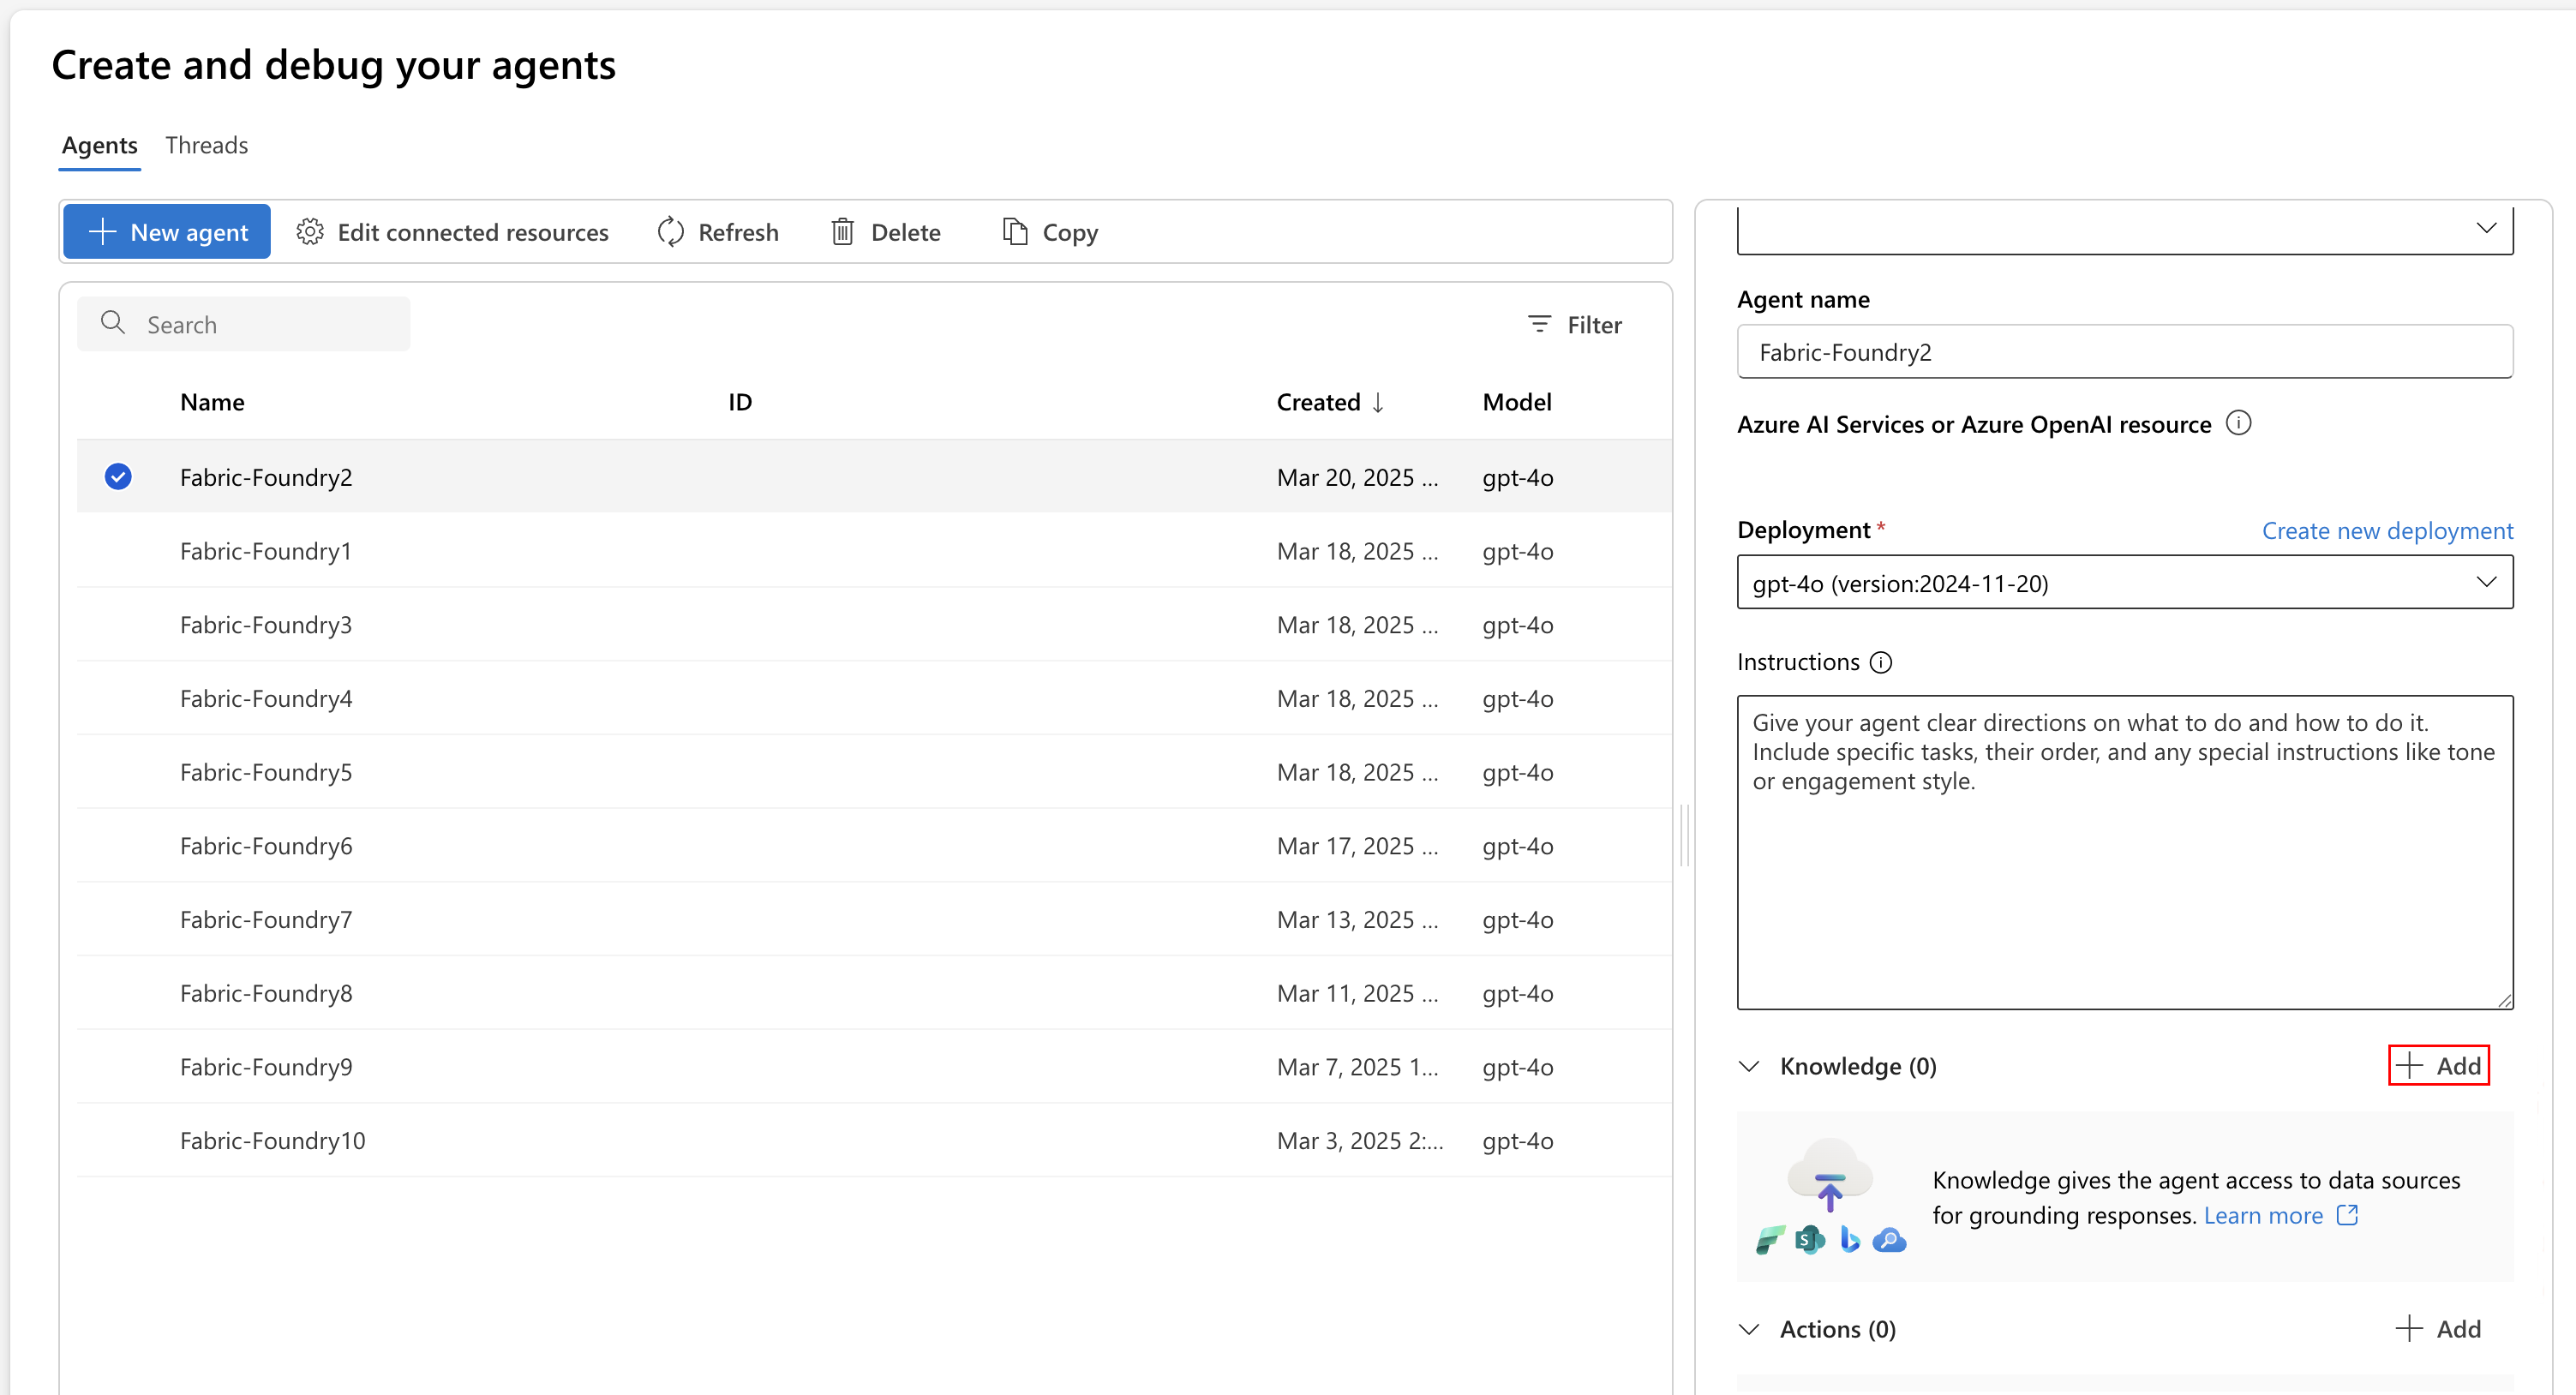This screenshot has height=1395, width=2576.
Task: Uncheck the Fabric-Foundry2 row checkbox
Action: coord(118,476)
